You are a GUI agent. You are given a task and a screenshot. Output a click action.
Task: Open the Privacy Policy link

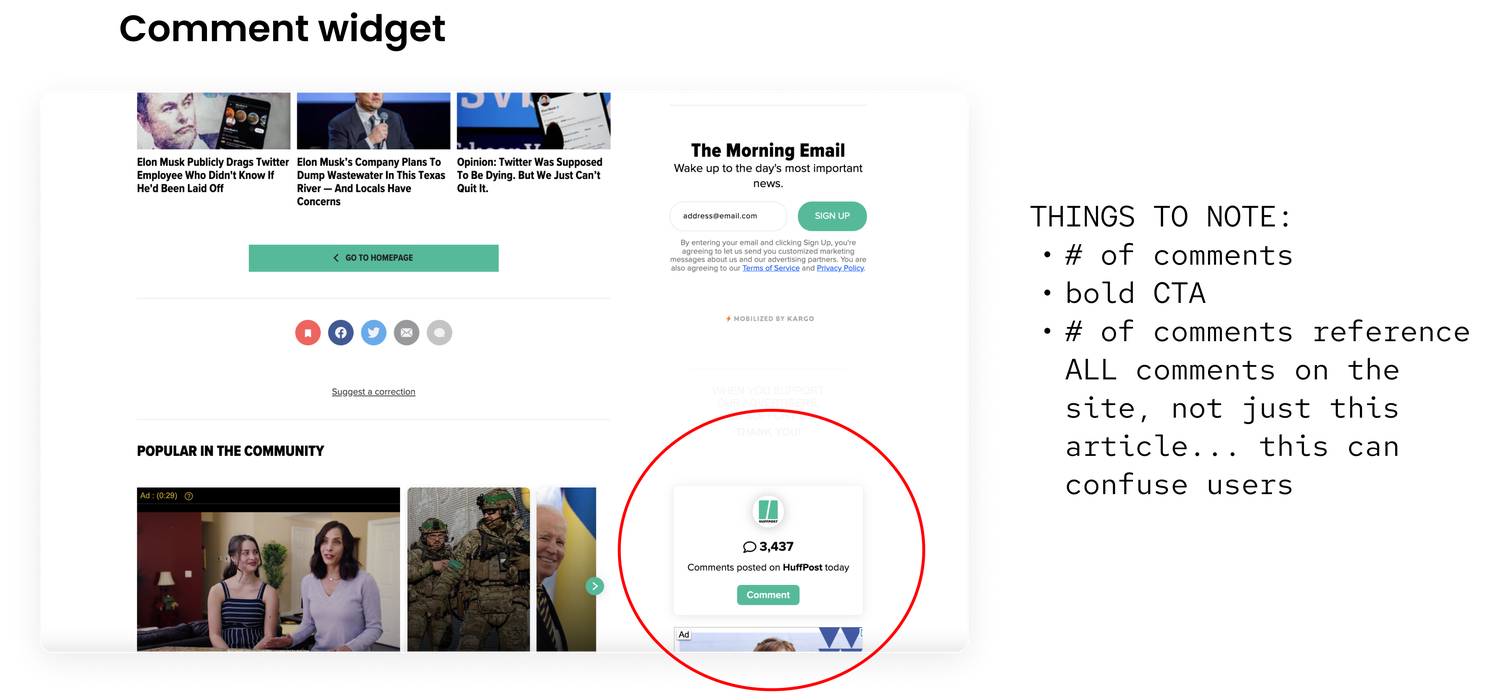(x=840, y=268)
